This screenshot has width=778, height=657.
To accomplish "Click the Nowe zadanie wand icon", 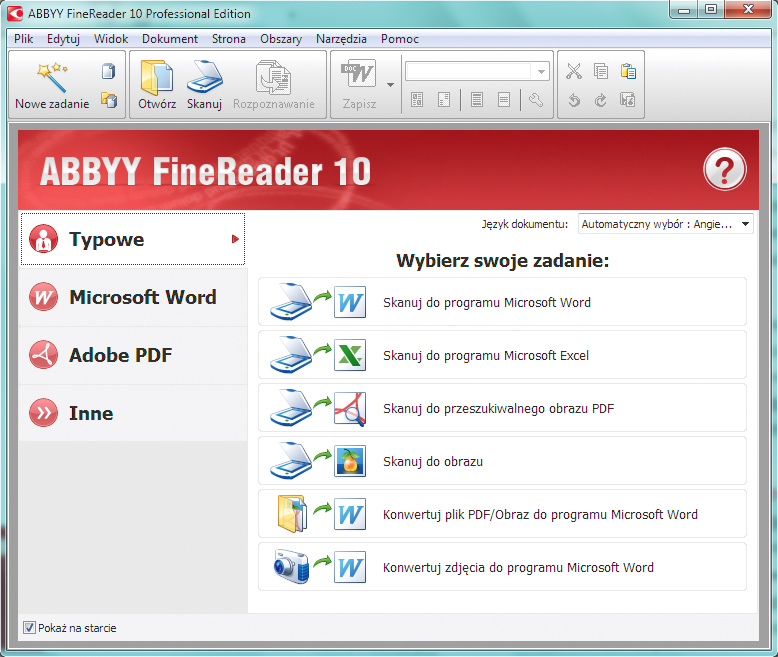I will (51, 76).
